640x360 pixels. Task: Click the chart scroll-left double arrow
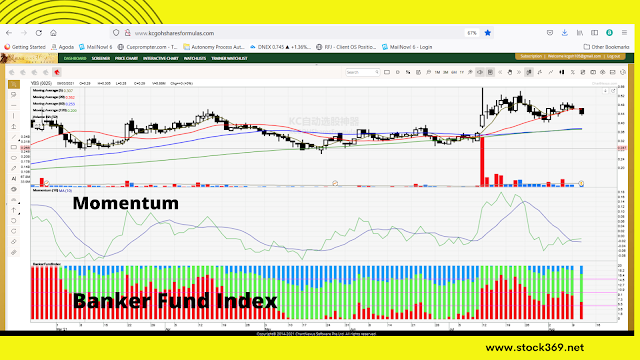pyautogui.click(x=500, y=72)
